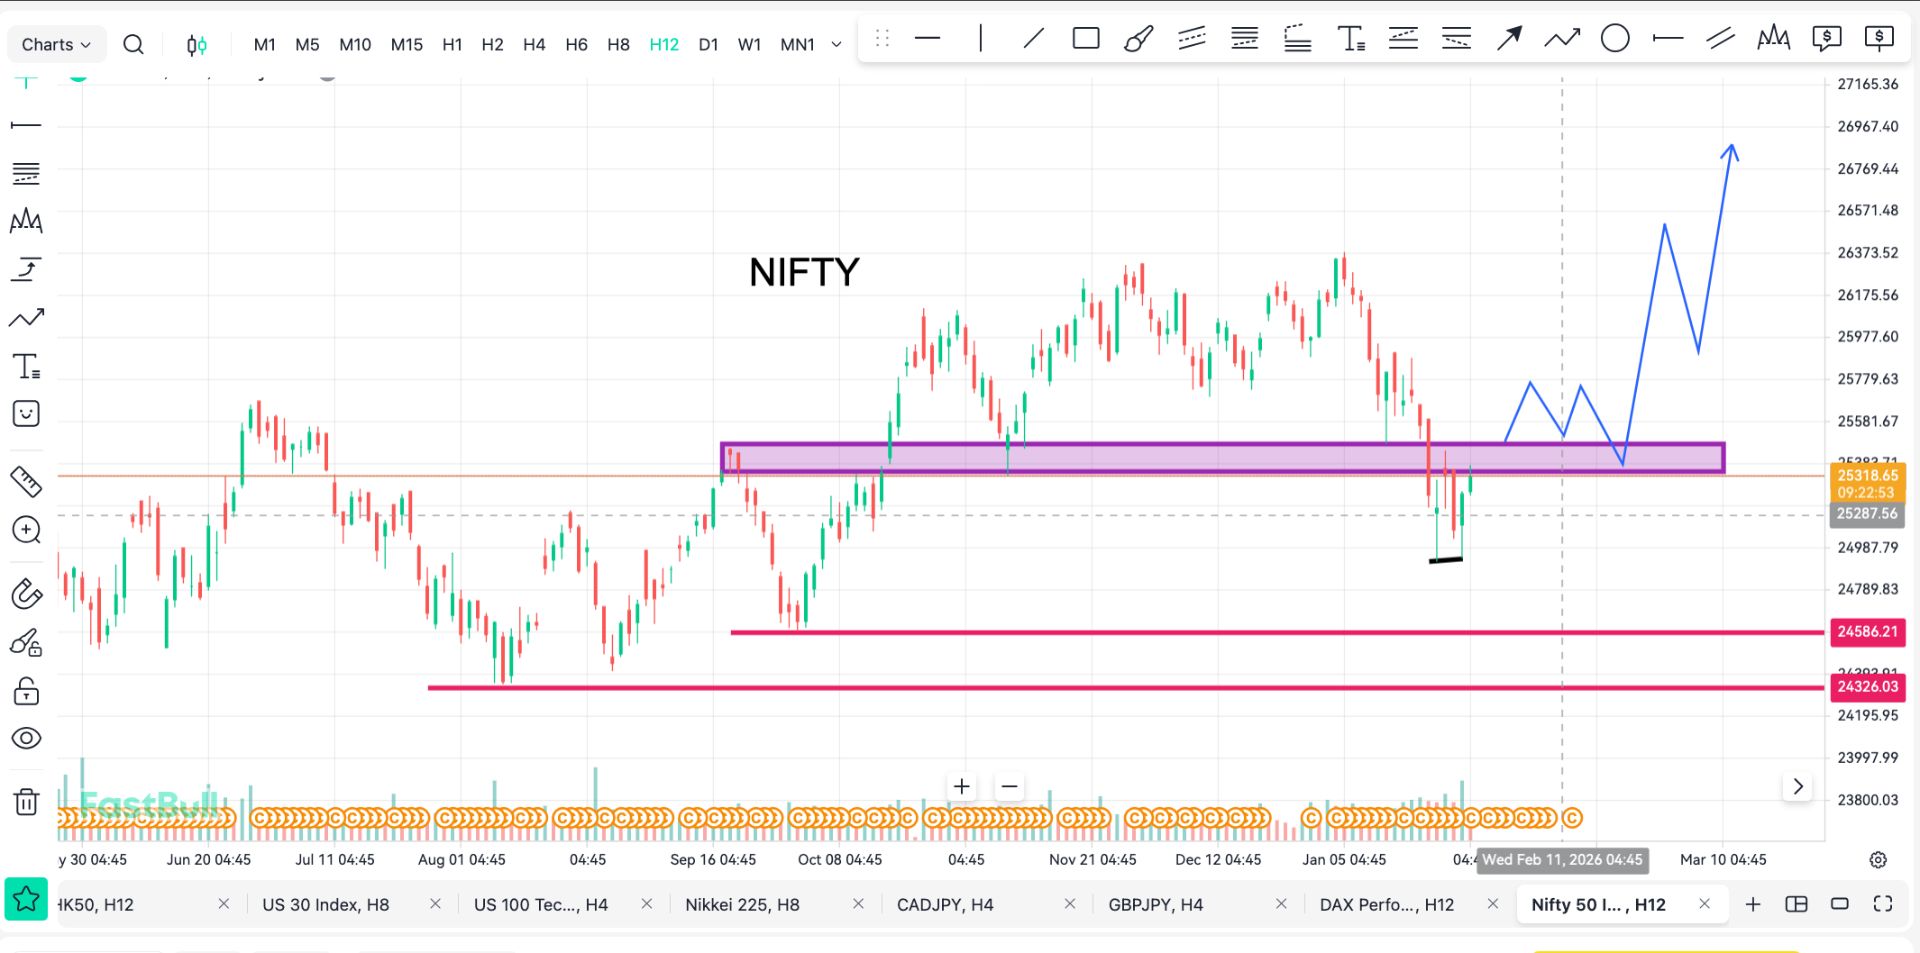Switch to the Nikkei 225, H8 tab
The image size is (1920, 953).
(x=742, y=904)
